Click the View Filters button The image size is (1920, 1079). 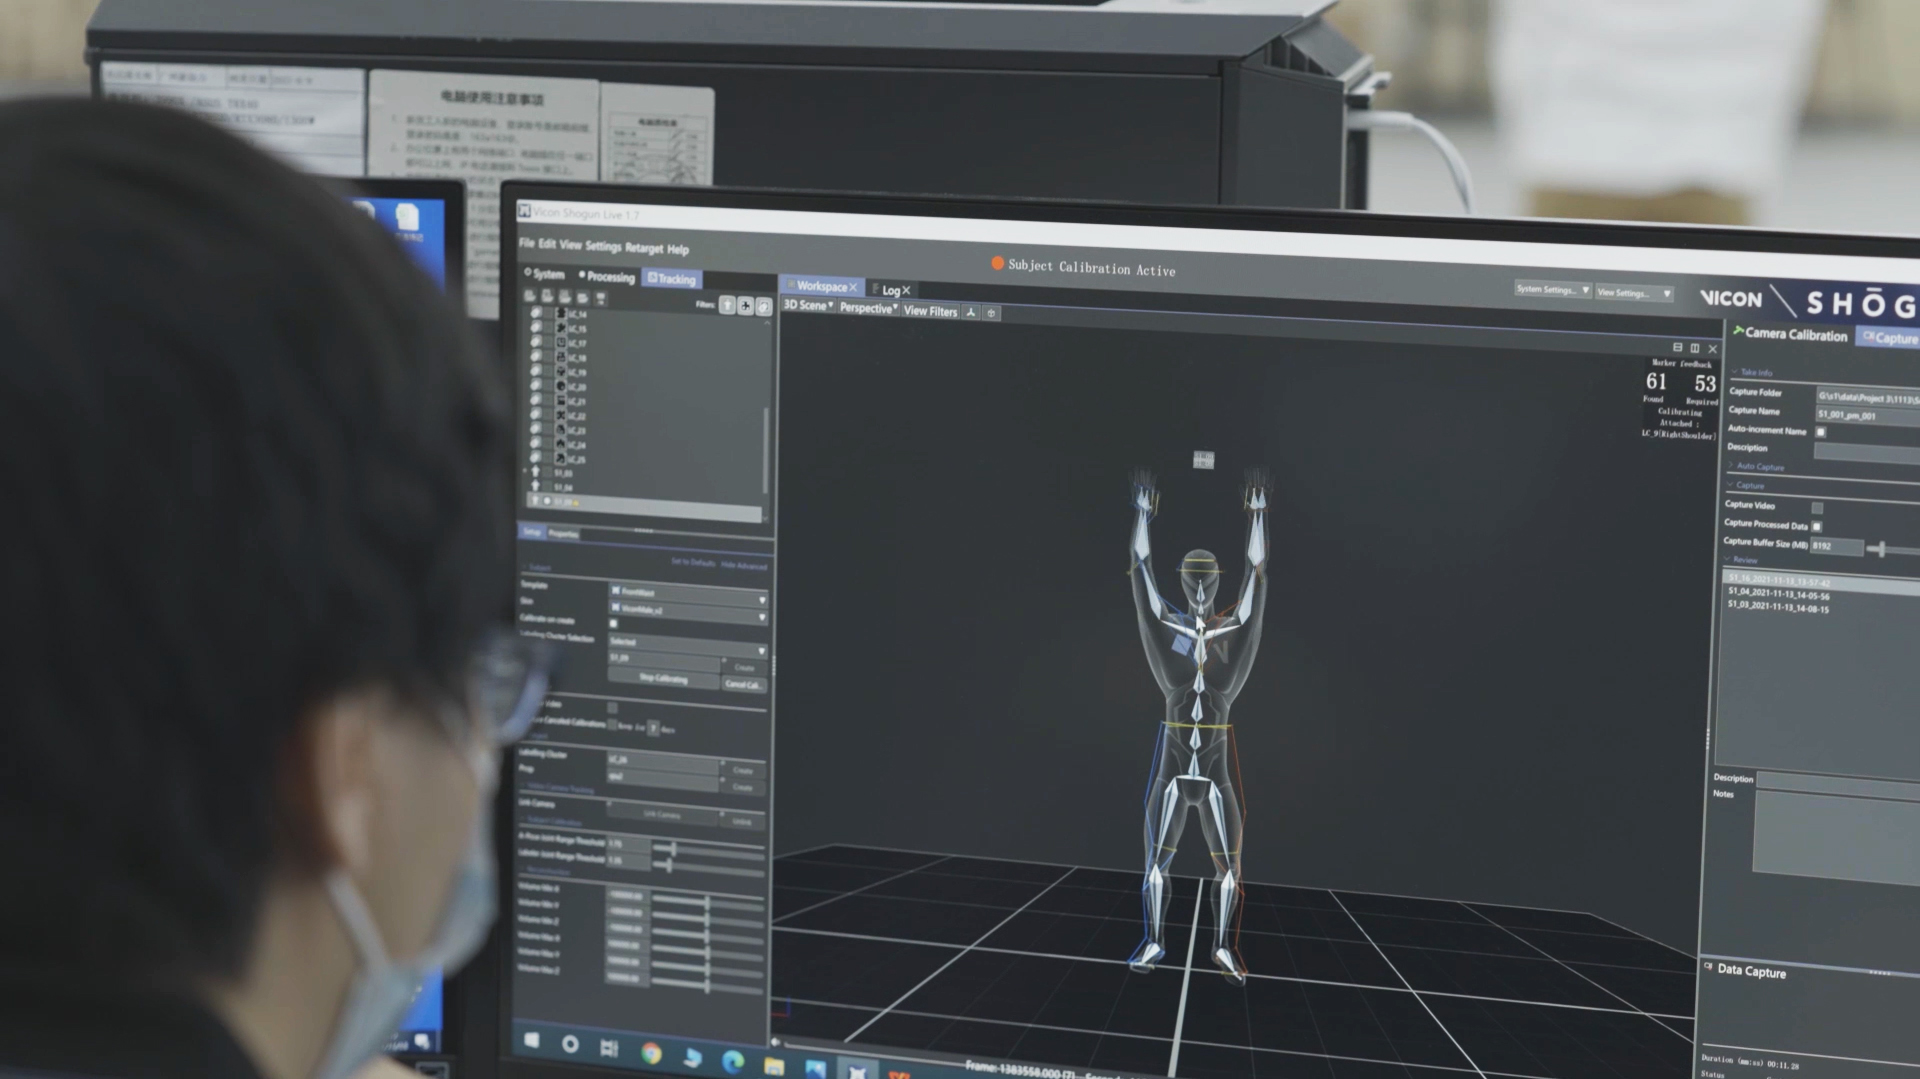[930, 311]
